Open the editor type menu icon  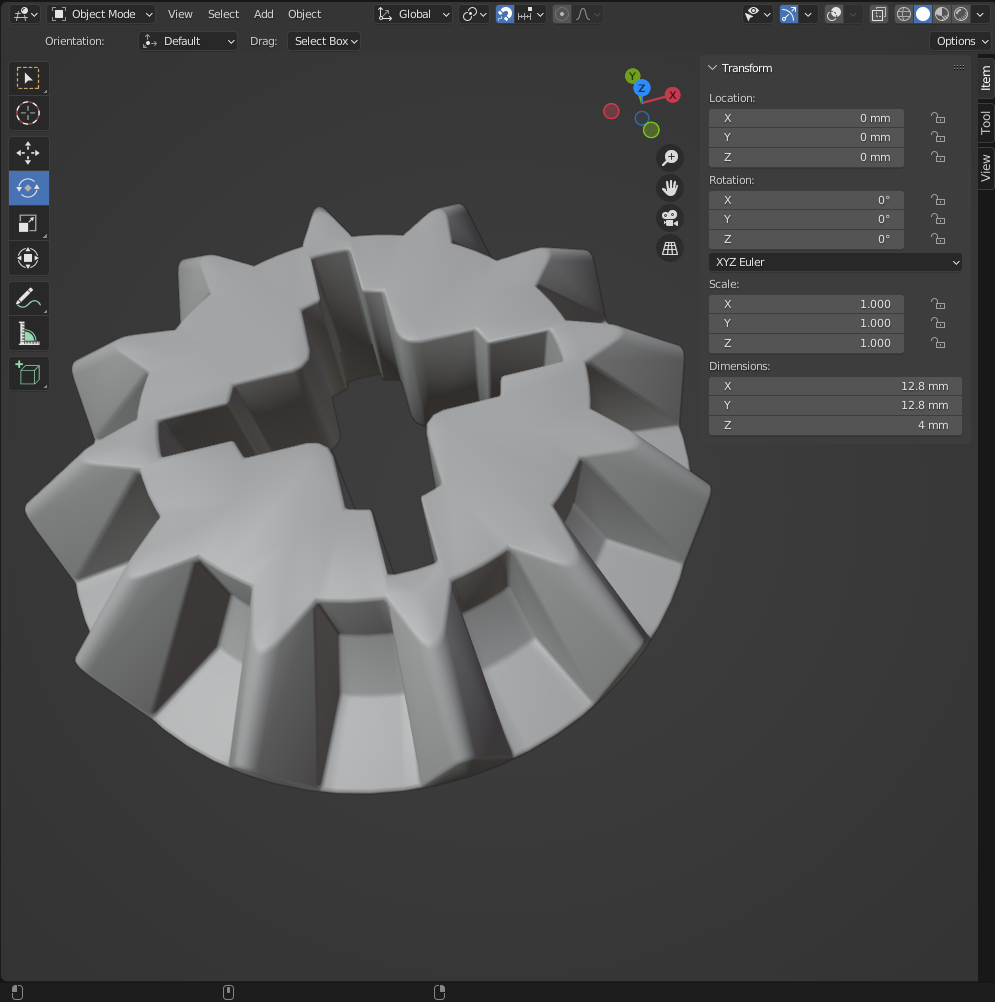coord(26,14)
